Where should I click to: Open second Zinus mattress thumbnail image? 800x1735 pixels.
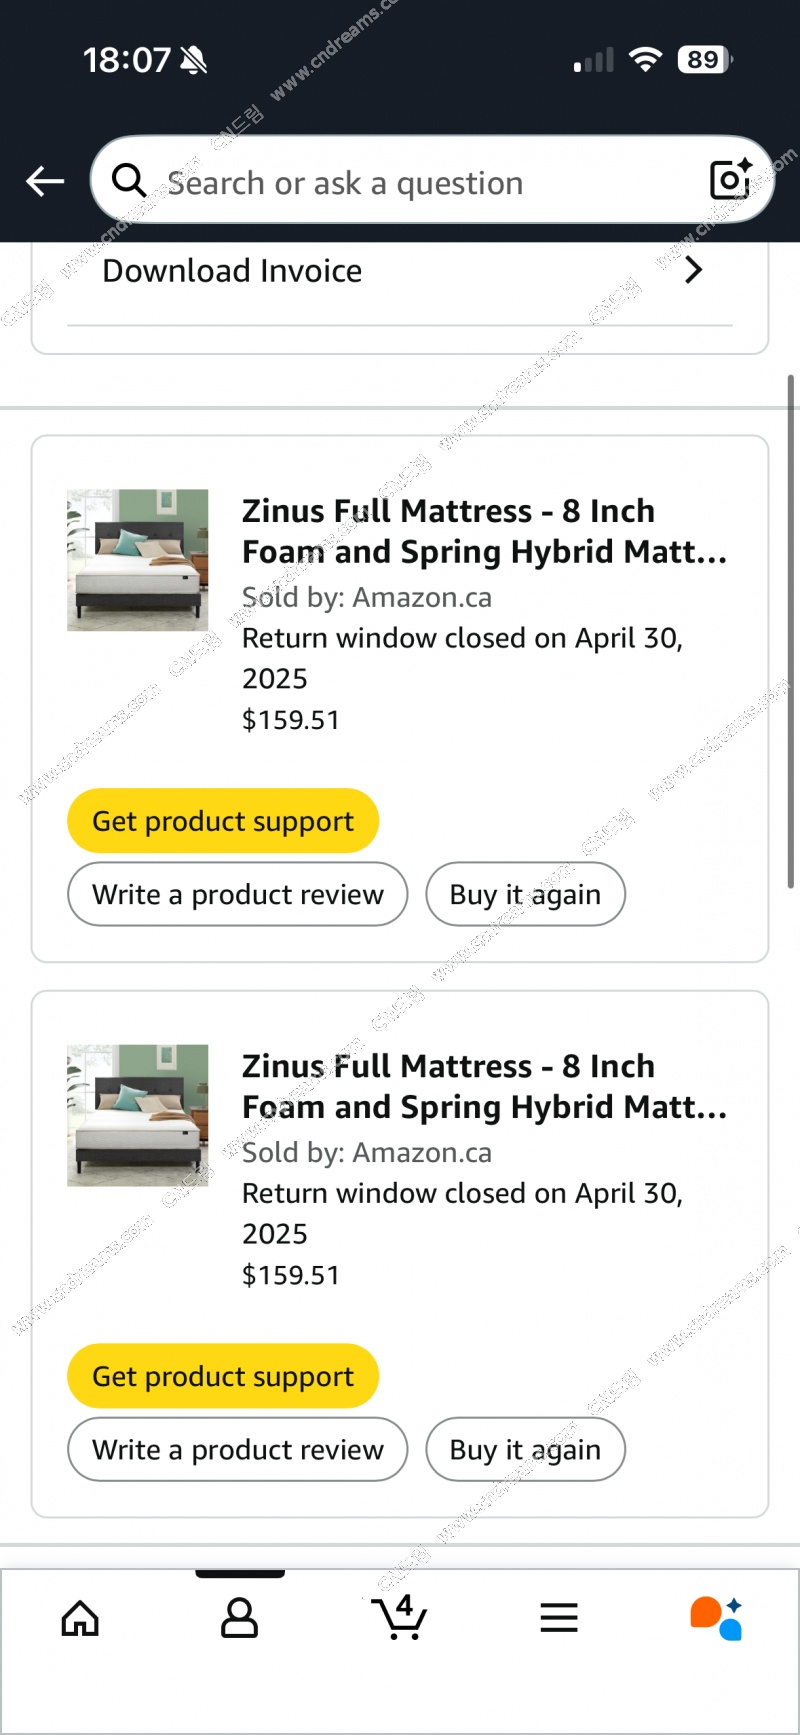[138, 1115]
